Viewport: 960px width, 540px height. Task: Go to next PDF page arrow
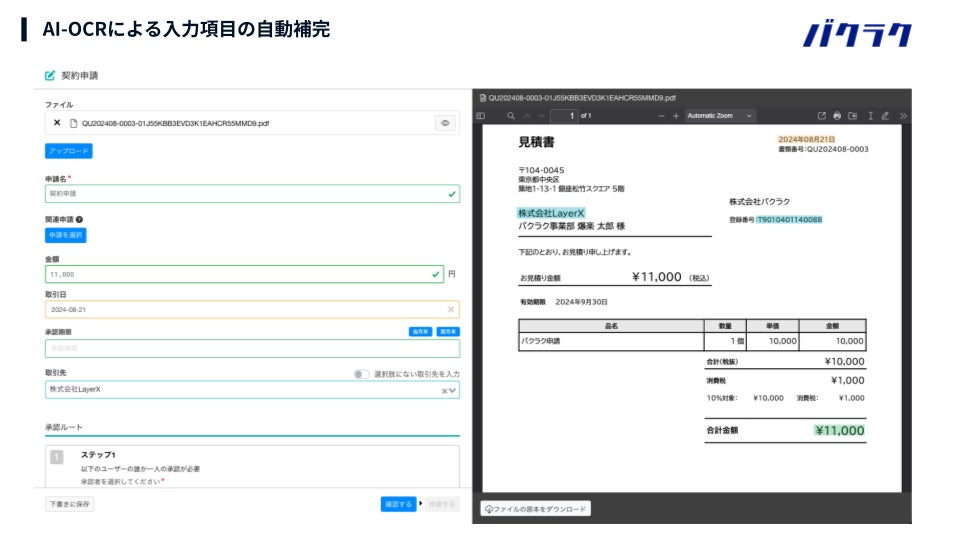(542, 116)
